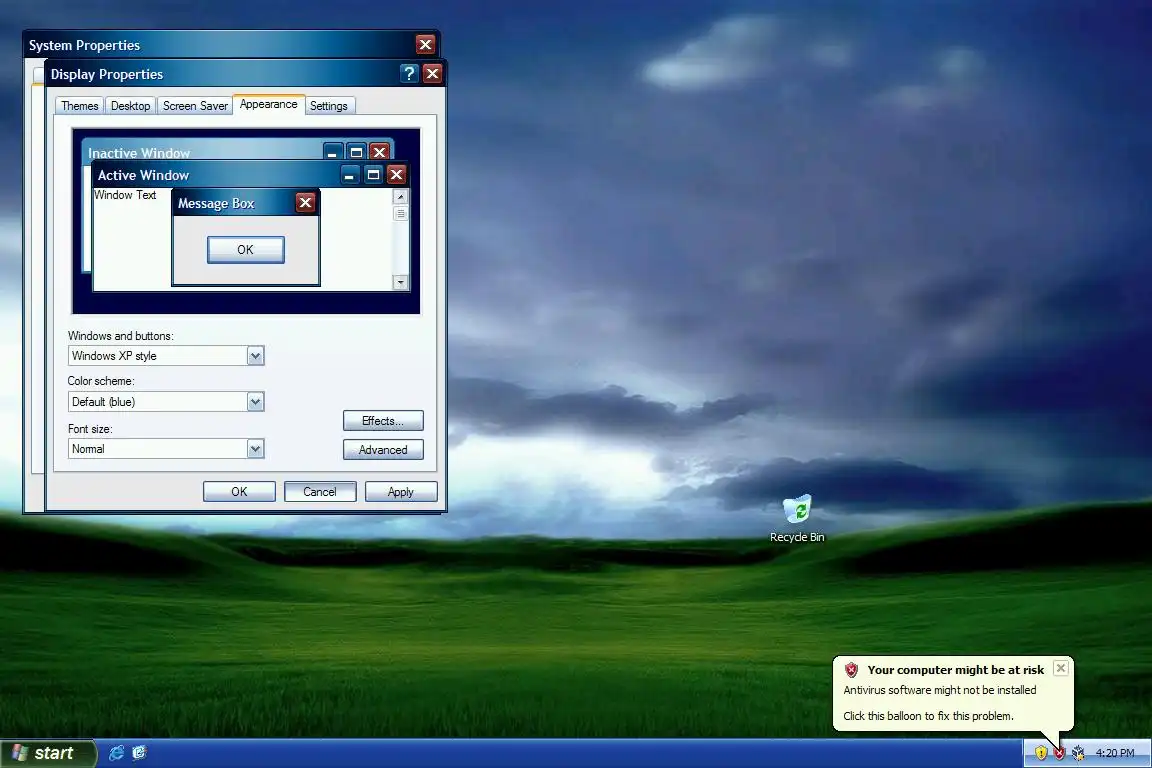The image size is (1152, 768).
Task: Expand the Font size dropdown
Action: point(255,449)
